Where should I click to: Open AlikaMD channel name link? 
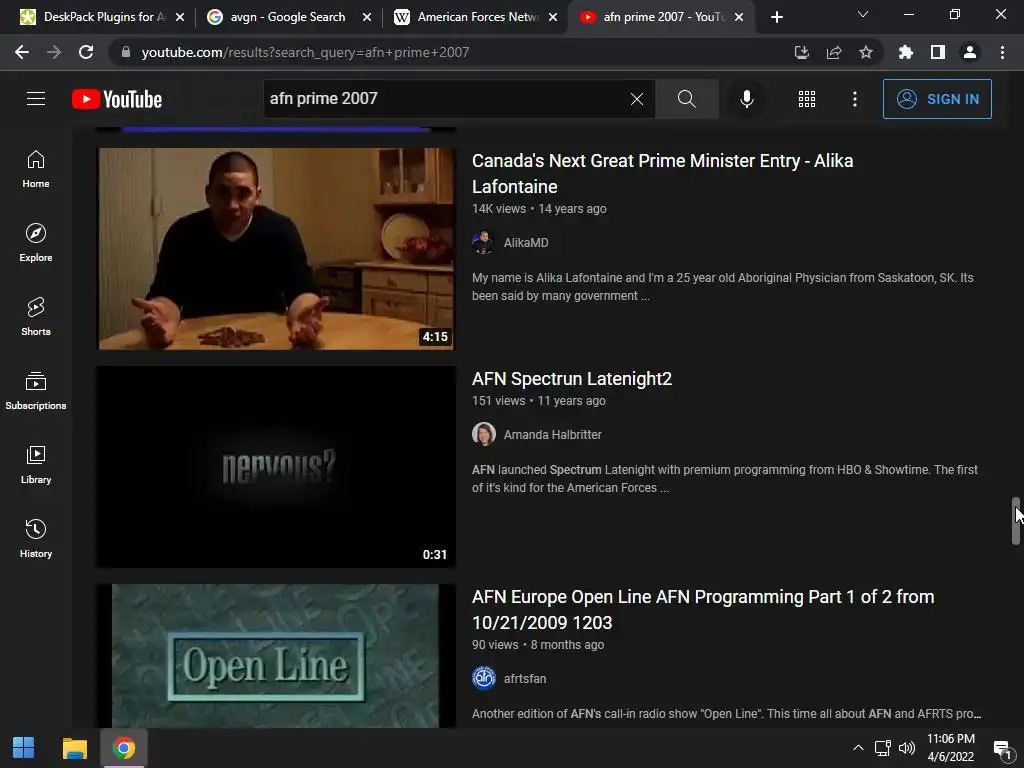click(x=526, y=242)
